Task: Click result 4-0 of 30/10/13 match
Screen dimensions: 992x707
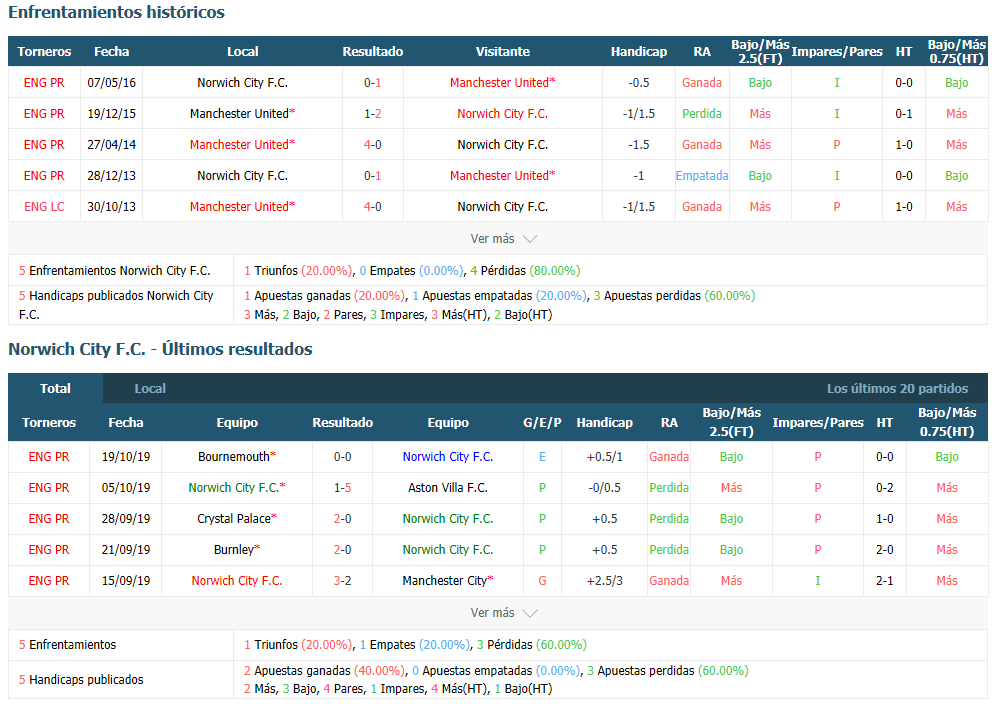Action: click(373, 207)
